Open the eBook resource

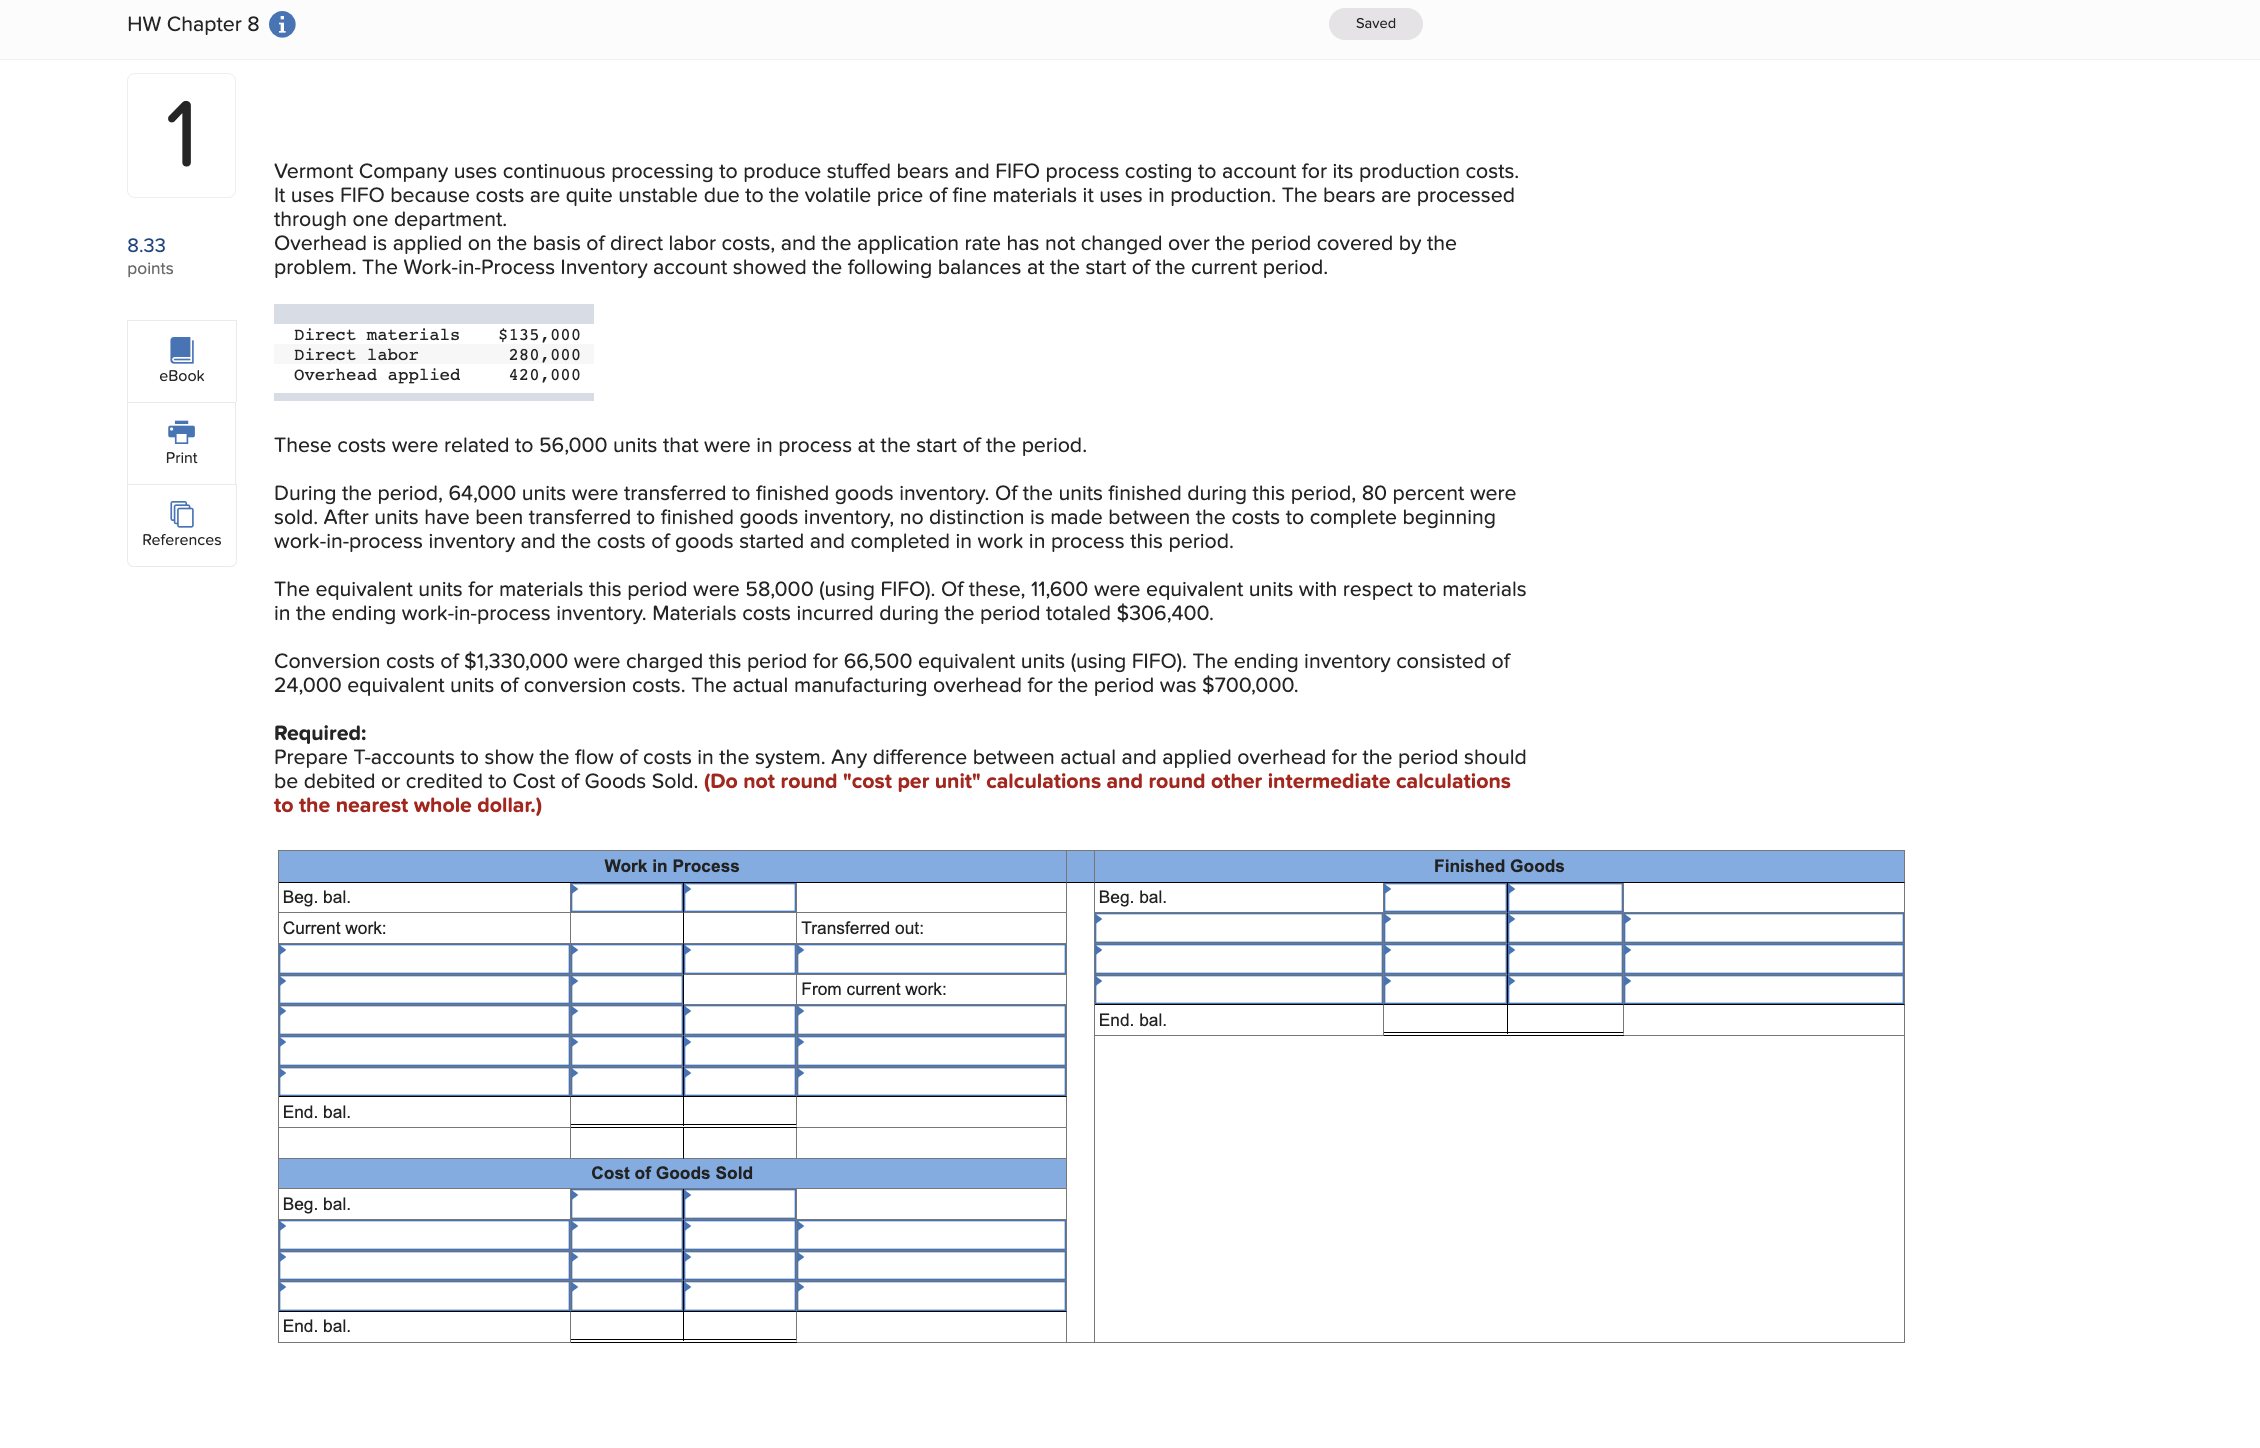[181, 360]
